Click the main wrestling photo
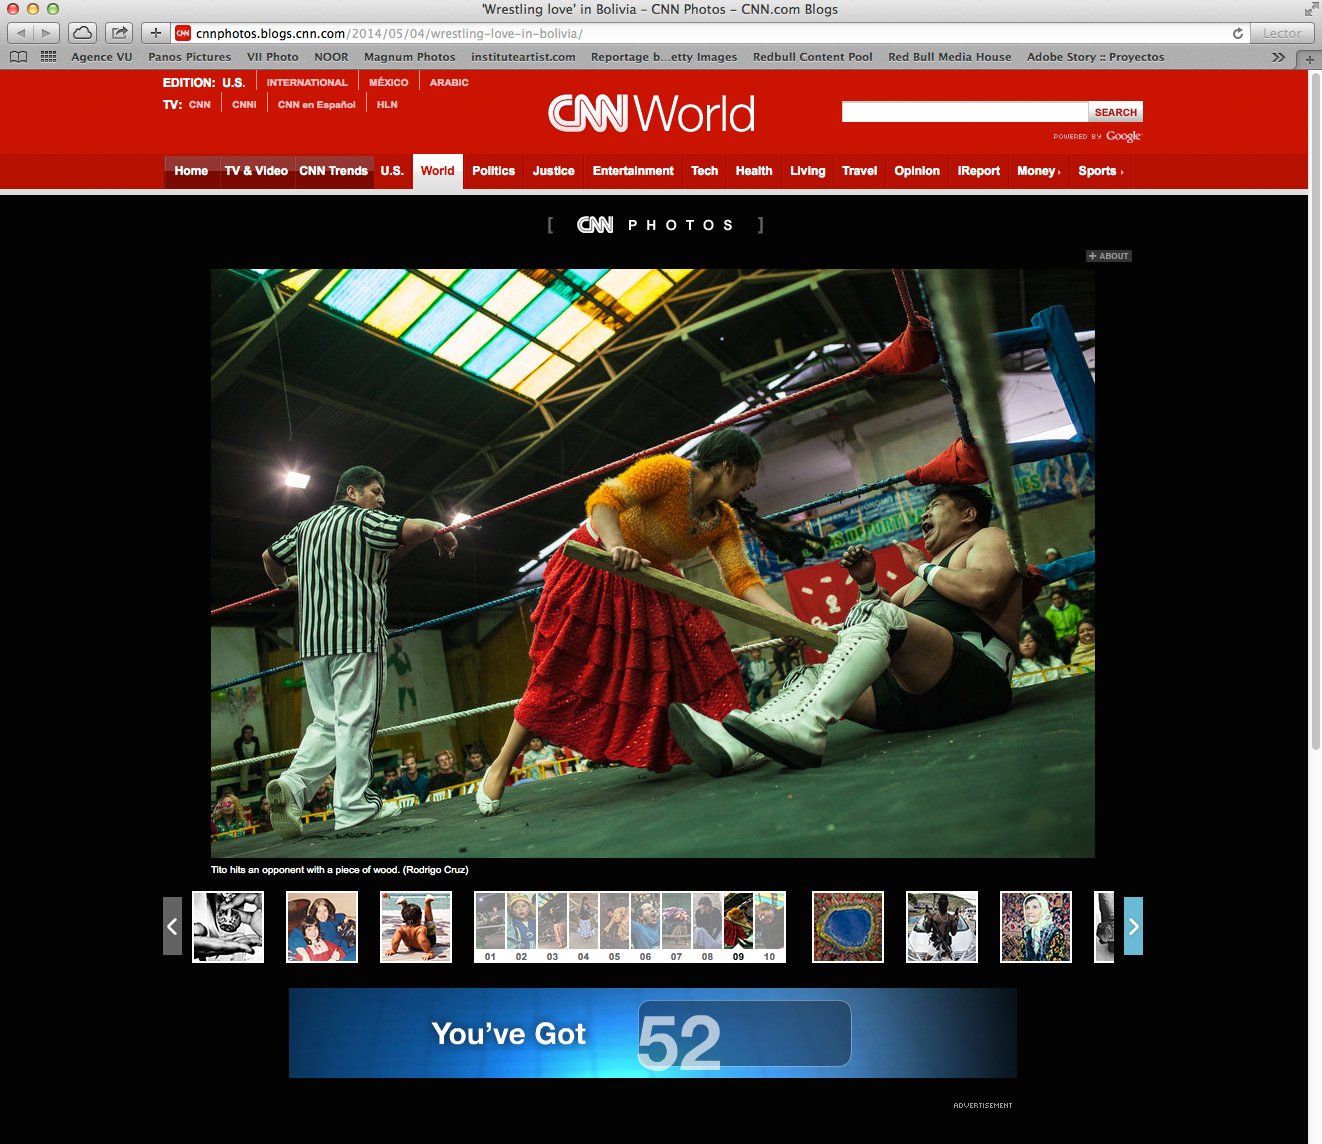The image size is (1322, 1144). pyautogui.click(x=653, y=563)
